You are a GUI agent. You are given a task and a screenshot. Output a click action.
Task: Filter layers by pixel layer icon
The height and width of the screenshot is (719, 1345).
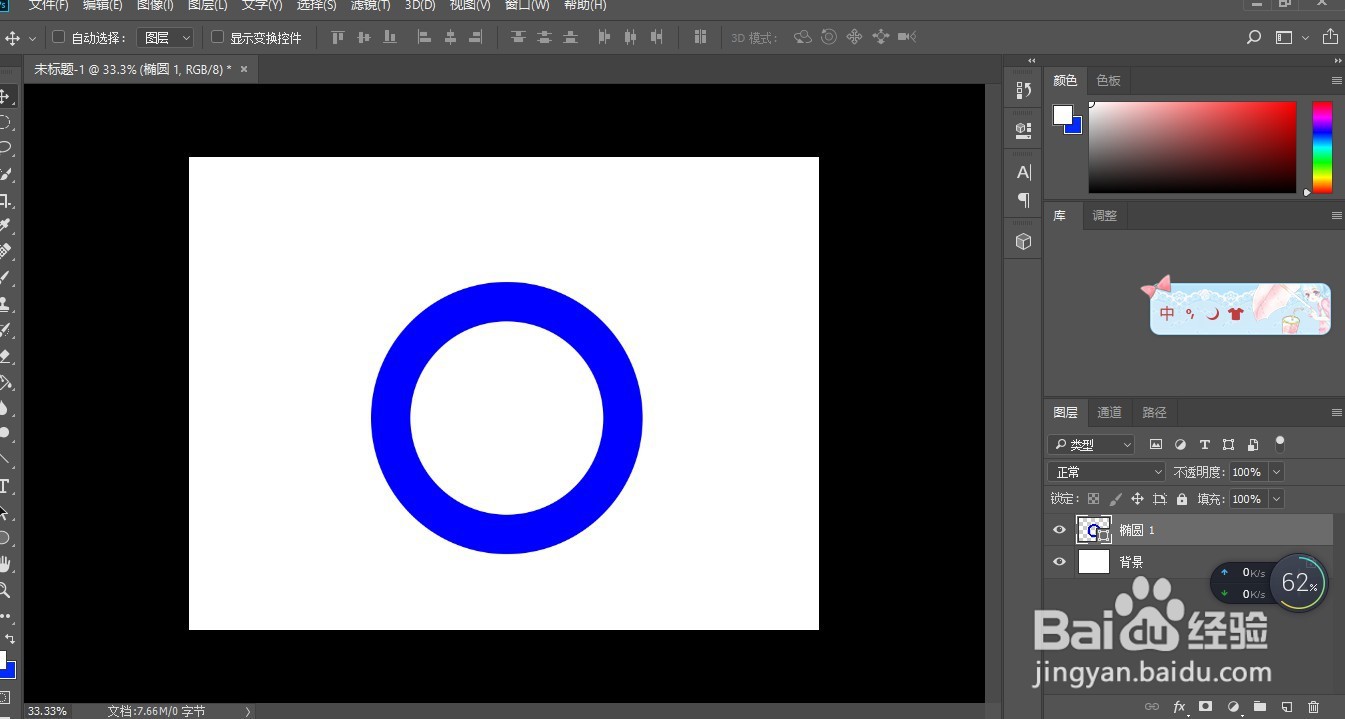1156,444
